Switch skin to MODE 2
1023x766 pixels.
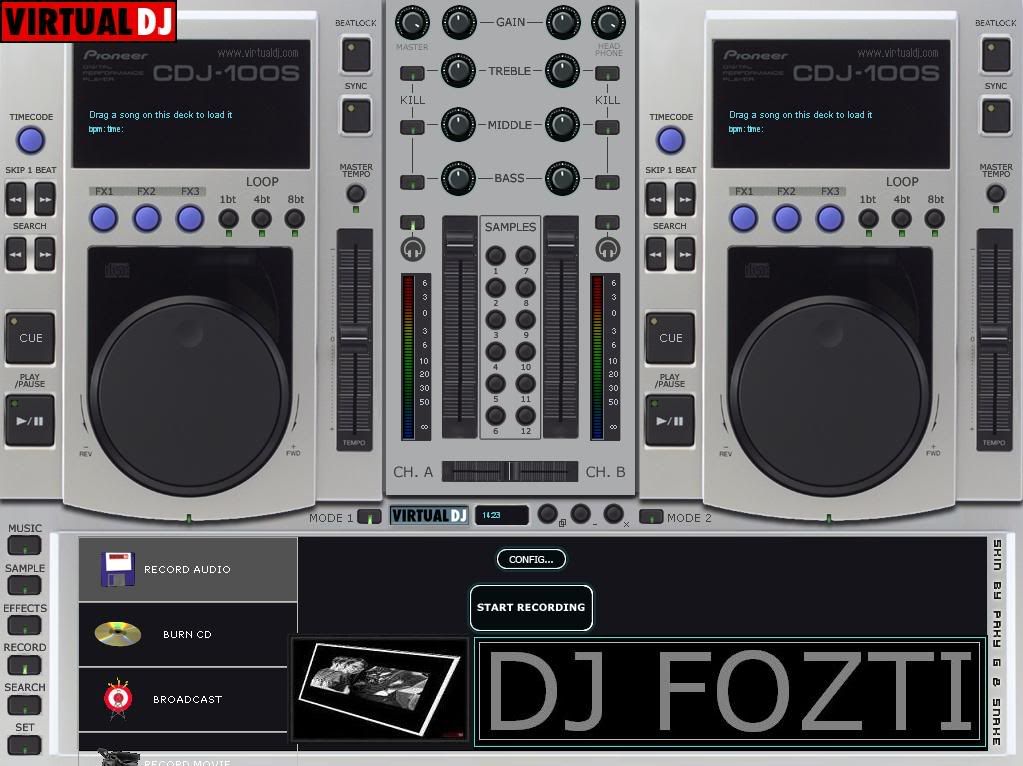click(651, 517)
